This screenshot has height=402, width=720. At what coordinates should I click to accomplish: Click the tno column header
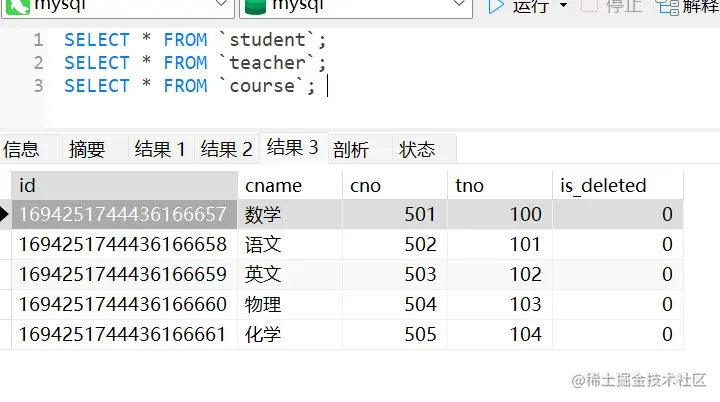[x=500, y=186]
